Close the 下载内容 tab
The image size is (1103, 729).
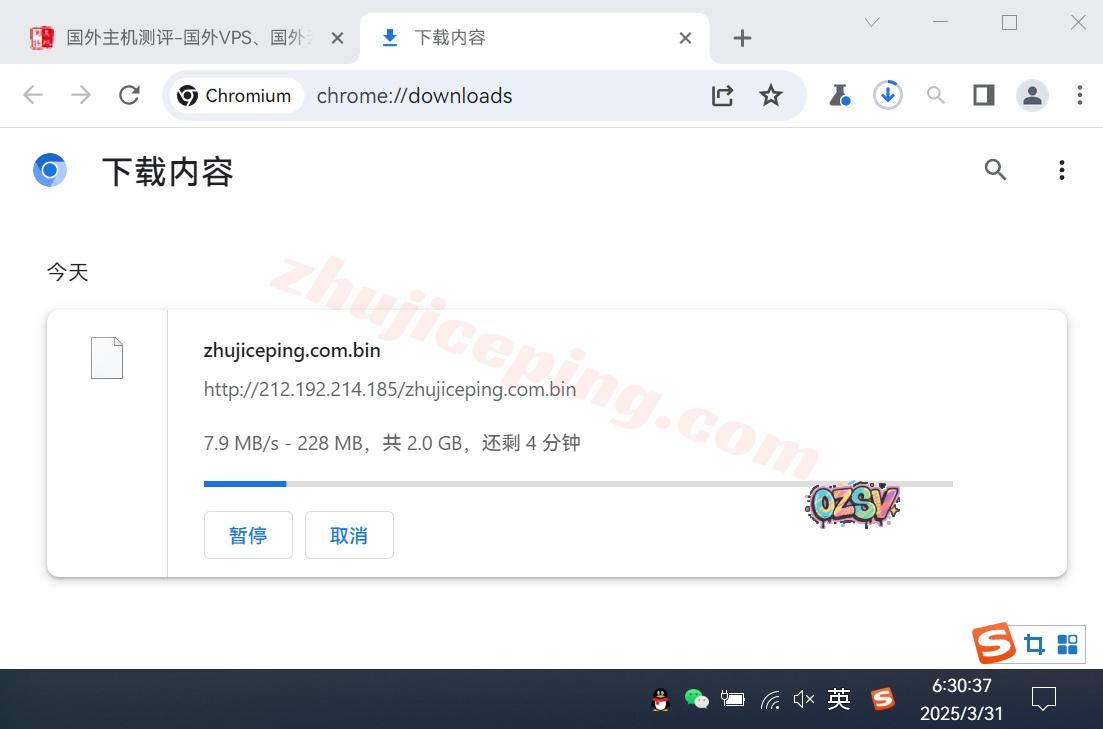pyautogui.click(x=685, y=38)
